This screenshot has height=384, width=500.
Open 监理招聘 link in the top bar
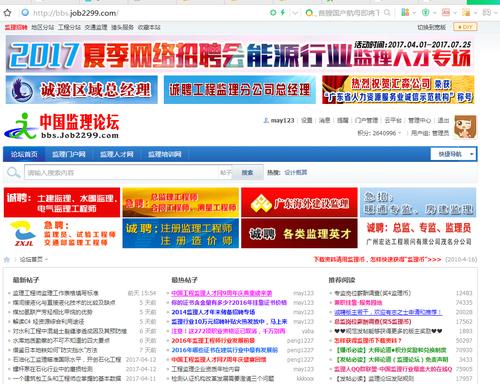coord(16,27)
